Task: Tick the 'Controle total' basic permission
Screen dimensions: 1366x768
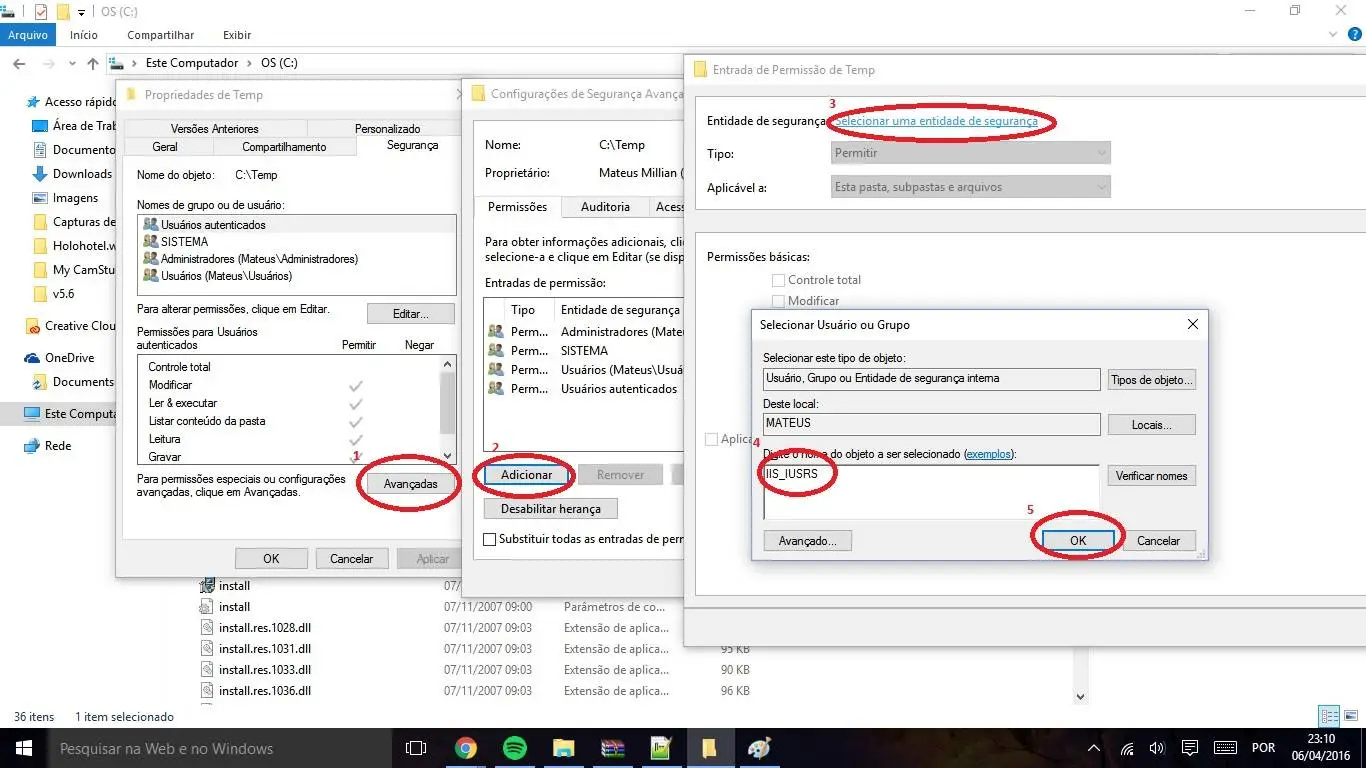Action: [778, 280]
